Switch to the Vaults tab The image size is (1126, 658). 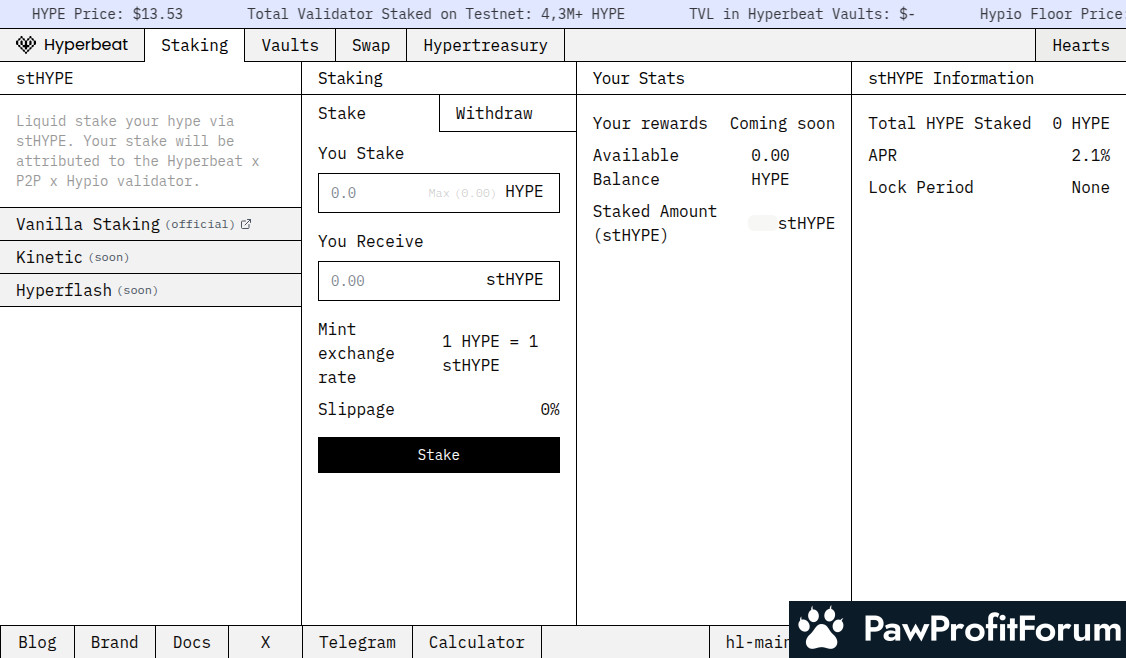point(290,45)
